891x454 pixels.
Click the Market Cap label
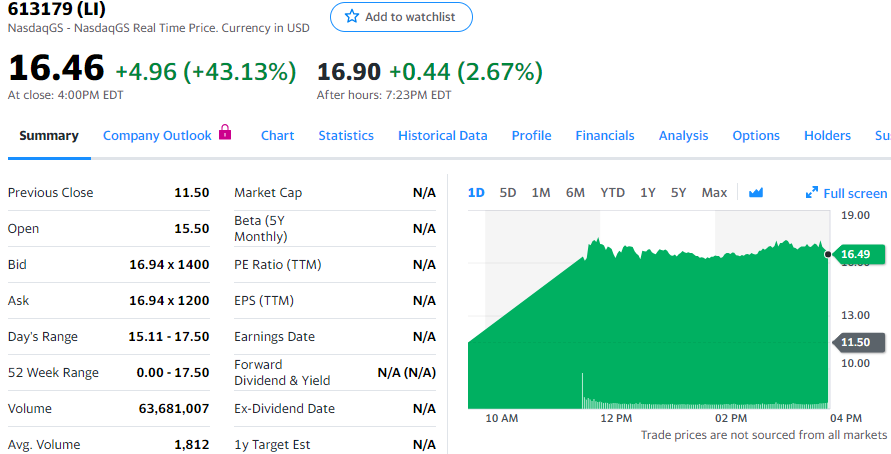(268, 193)
